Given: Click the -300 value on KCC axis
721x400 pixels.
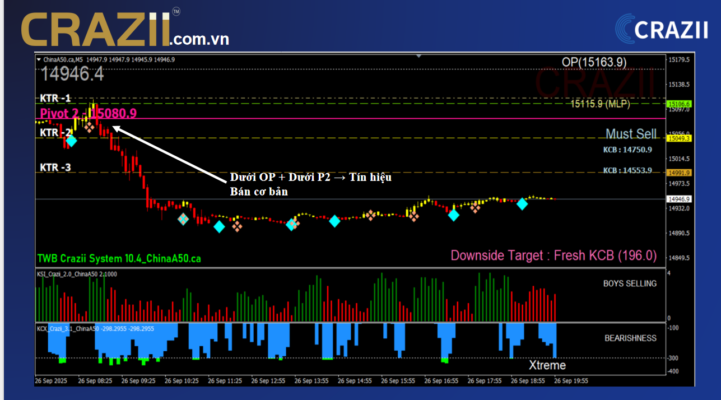Looking at the screenshot, I should [673, 358].
